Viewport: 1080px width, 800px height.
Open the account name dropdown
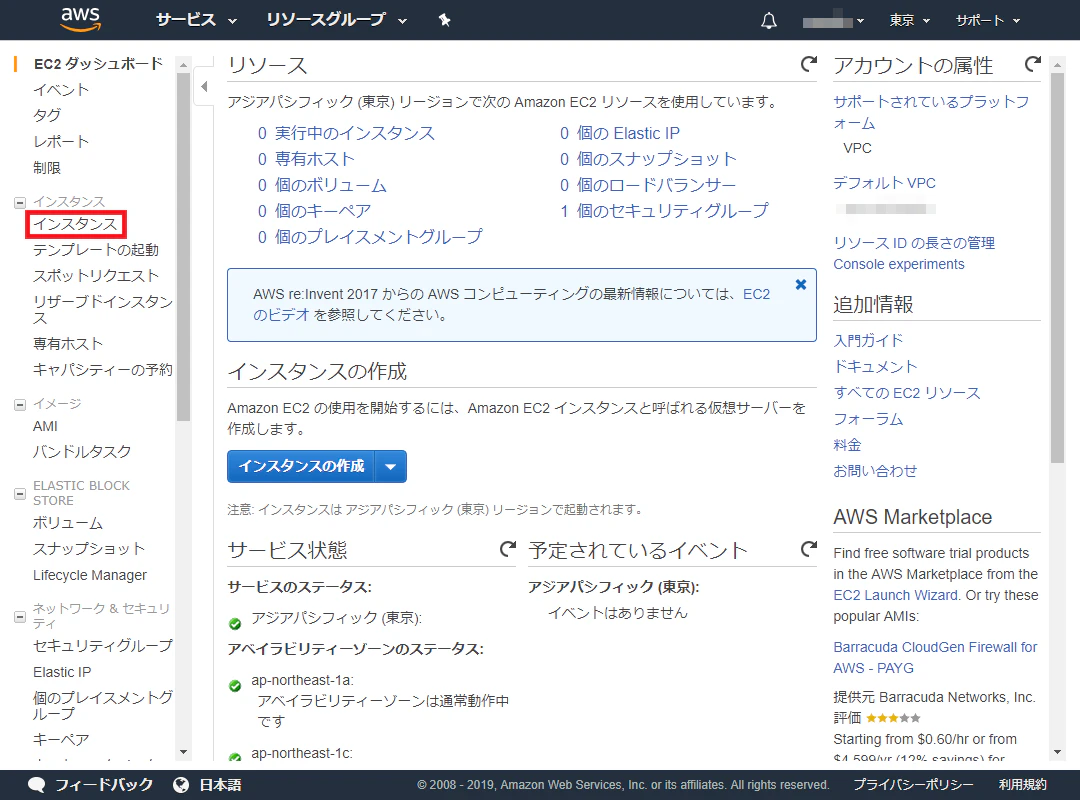833,21
